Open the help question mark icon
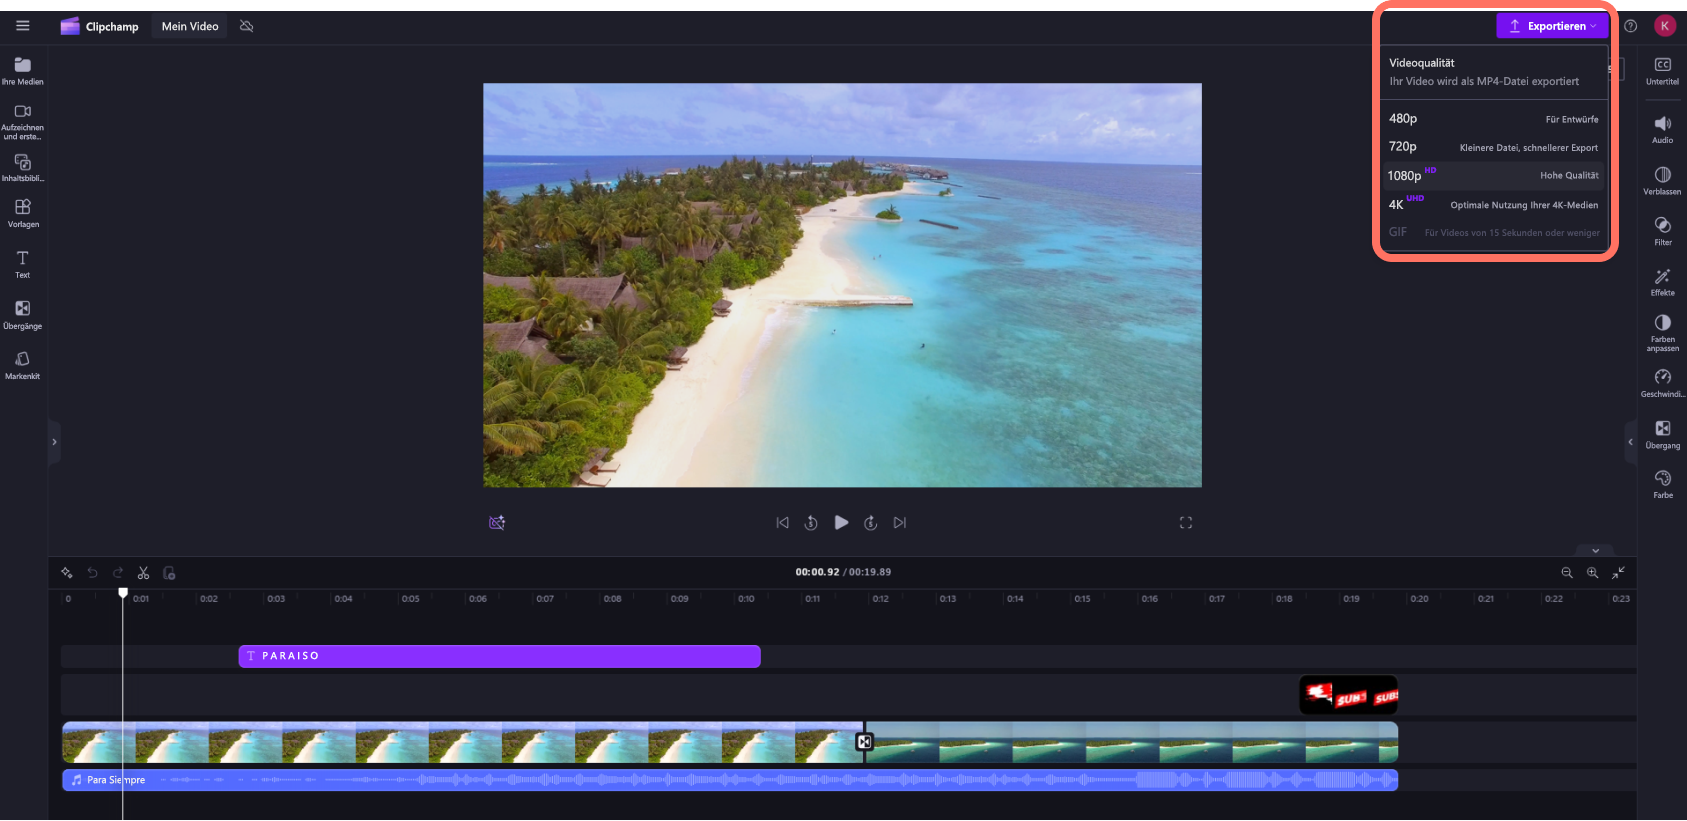 click(1630, 26)
